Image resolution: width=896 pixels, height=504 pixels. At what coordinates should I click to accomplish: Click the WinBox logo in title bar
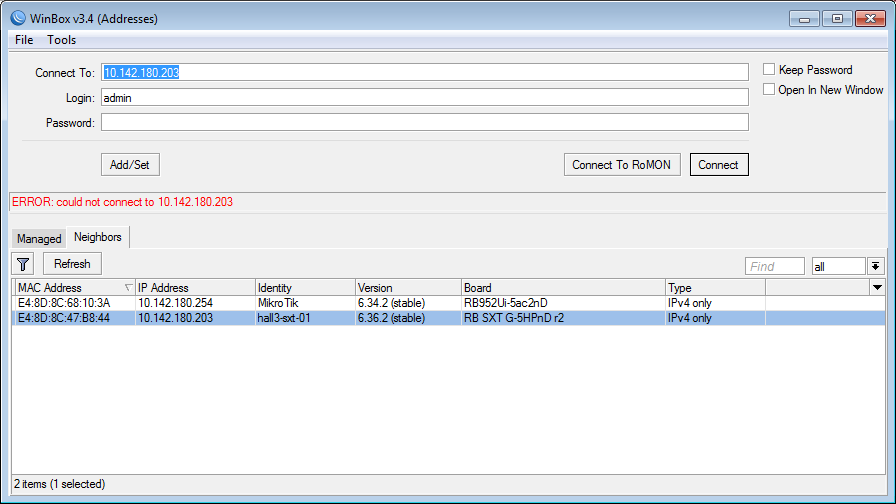pos(18,18)
